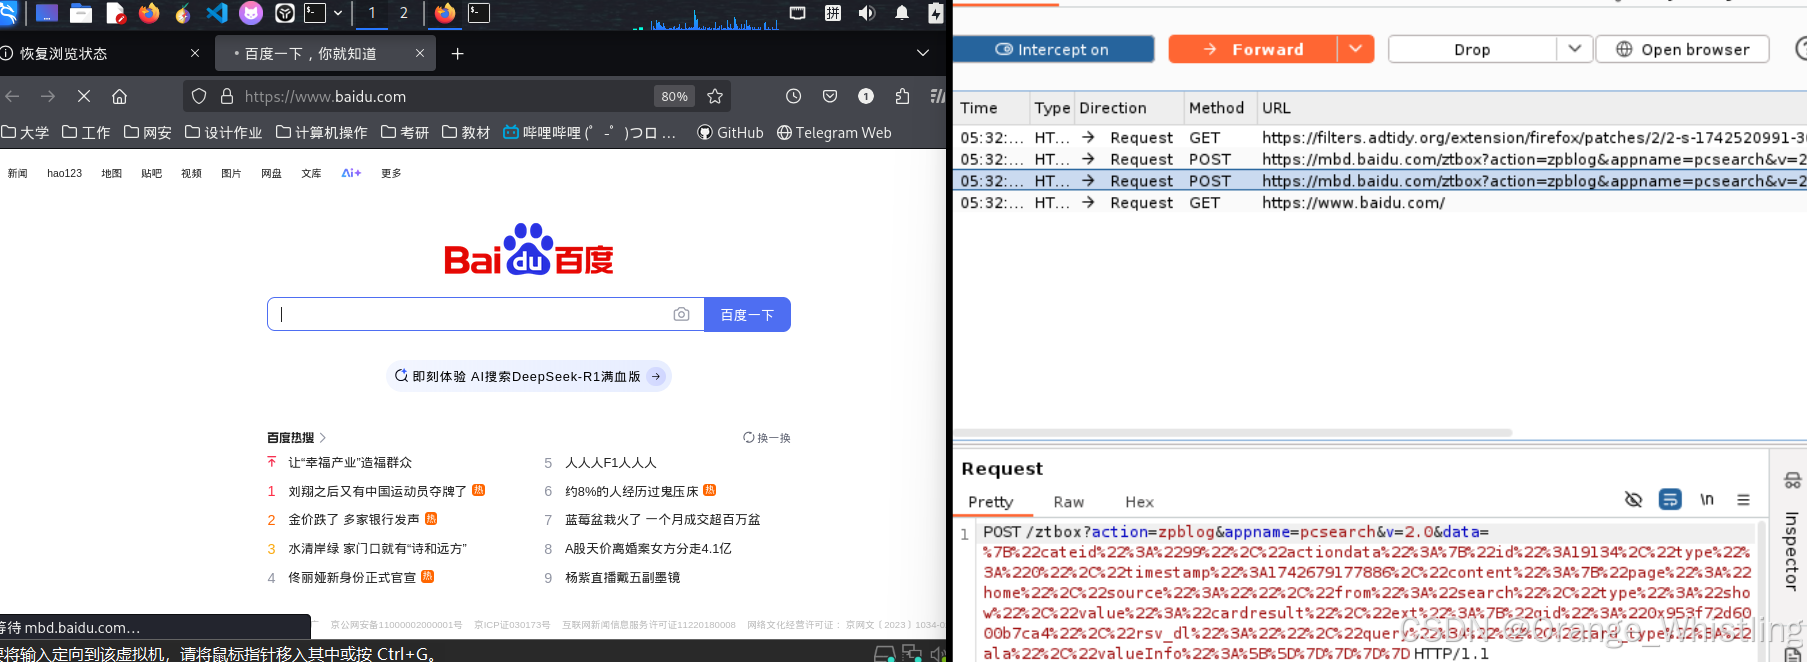Viewport: 1807px width, 662px height.
Task: Open Baidu hao123 link
Action: [x=65, y=173]
